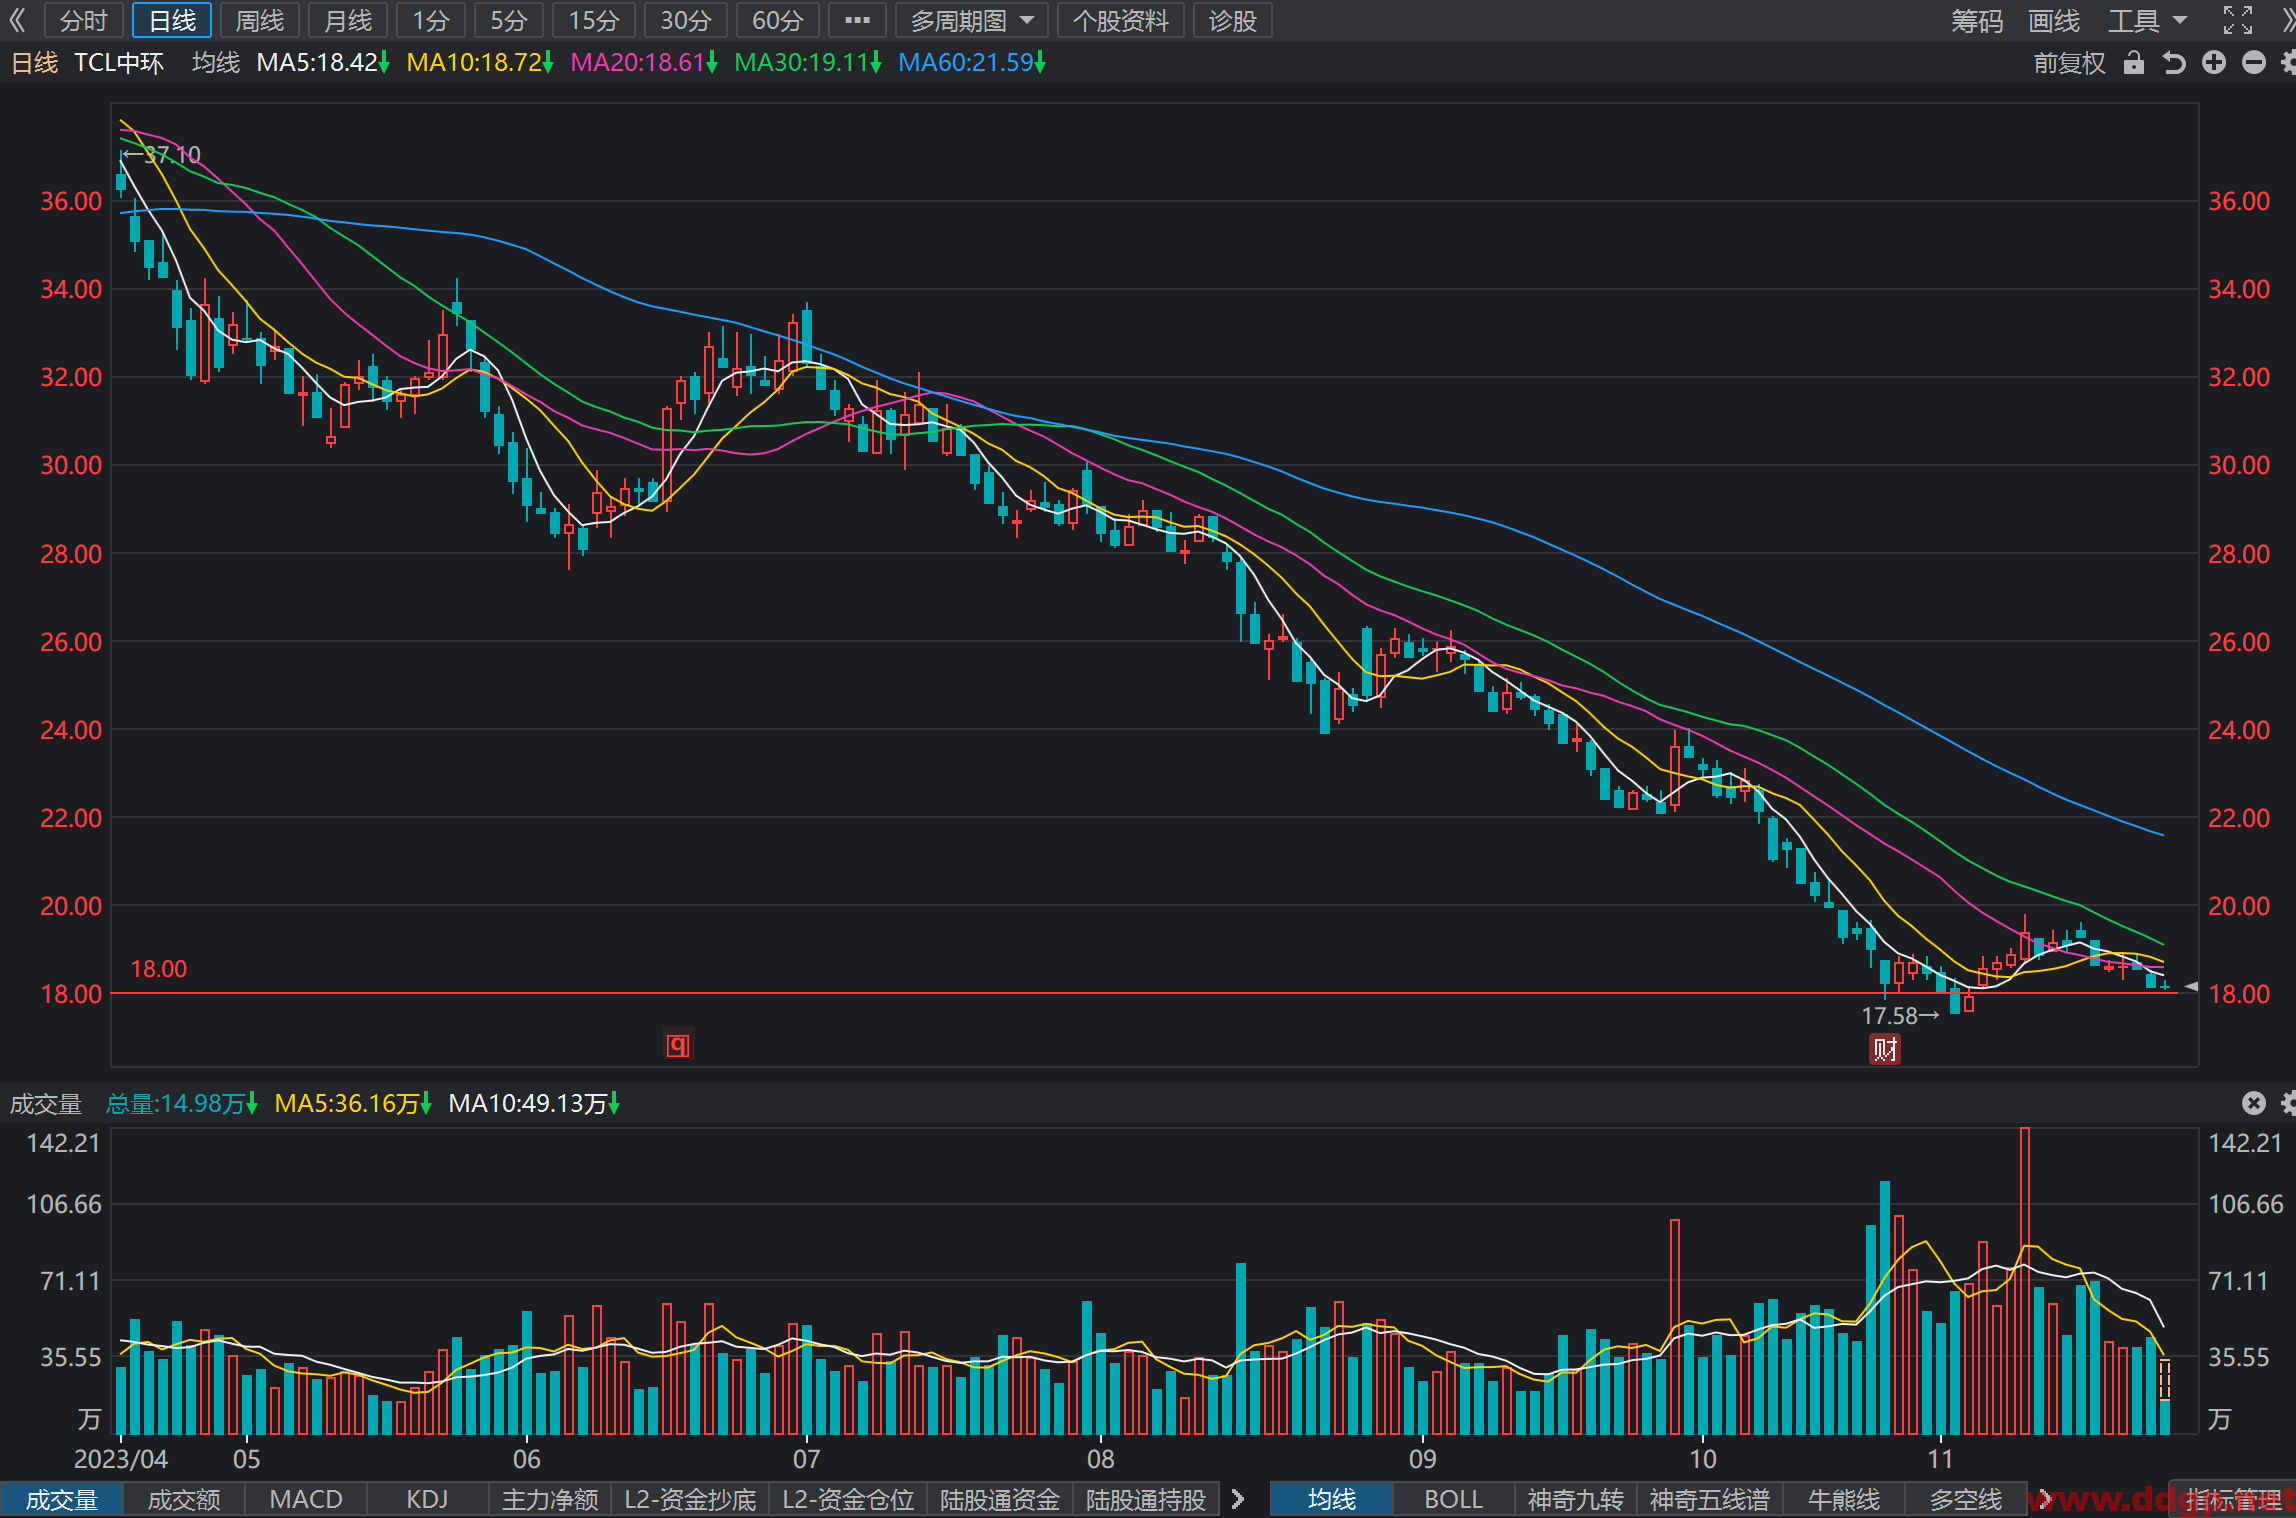Click the undo/reset arrow icon
2296x1518 pixels.
(x=2174, y=63)
